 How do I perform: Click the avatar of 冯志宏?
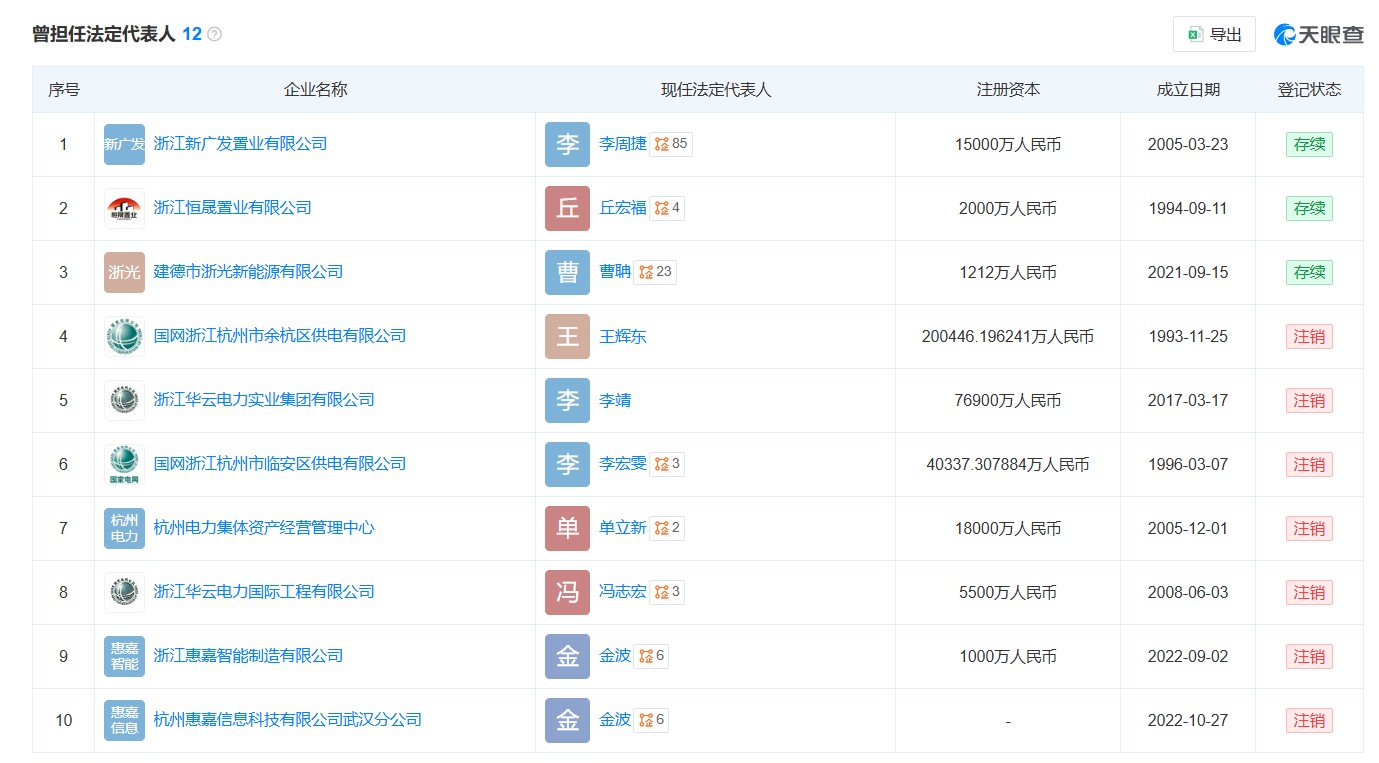click(x=567, y=592)
